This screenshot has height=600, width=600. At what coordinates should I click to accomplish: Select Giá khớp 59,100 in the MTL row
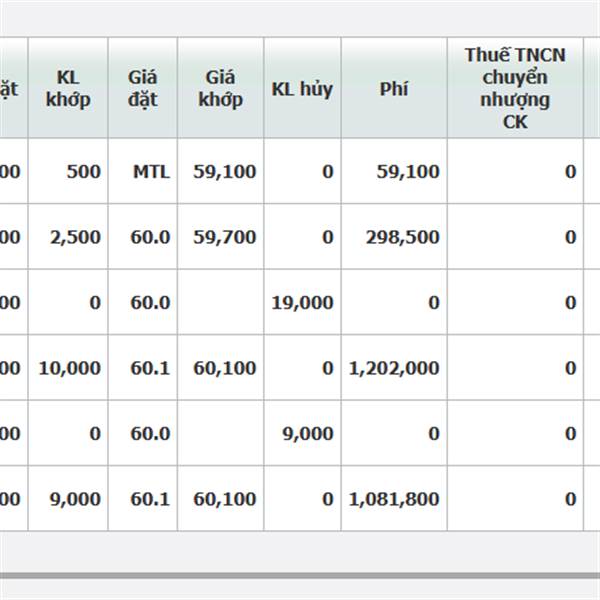tap(221, 171)
